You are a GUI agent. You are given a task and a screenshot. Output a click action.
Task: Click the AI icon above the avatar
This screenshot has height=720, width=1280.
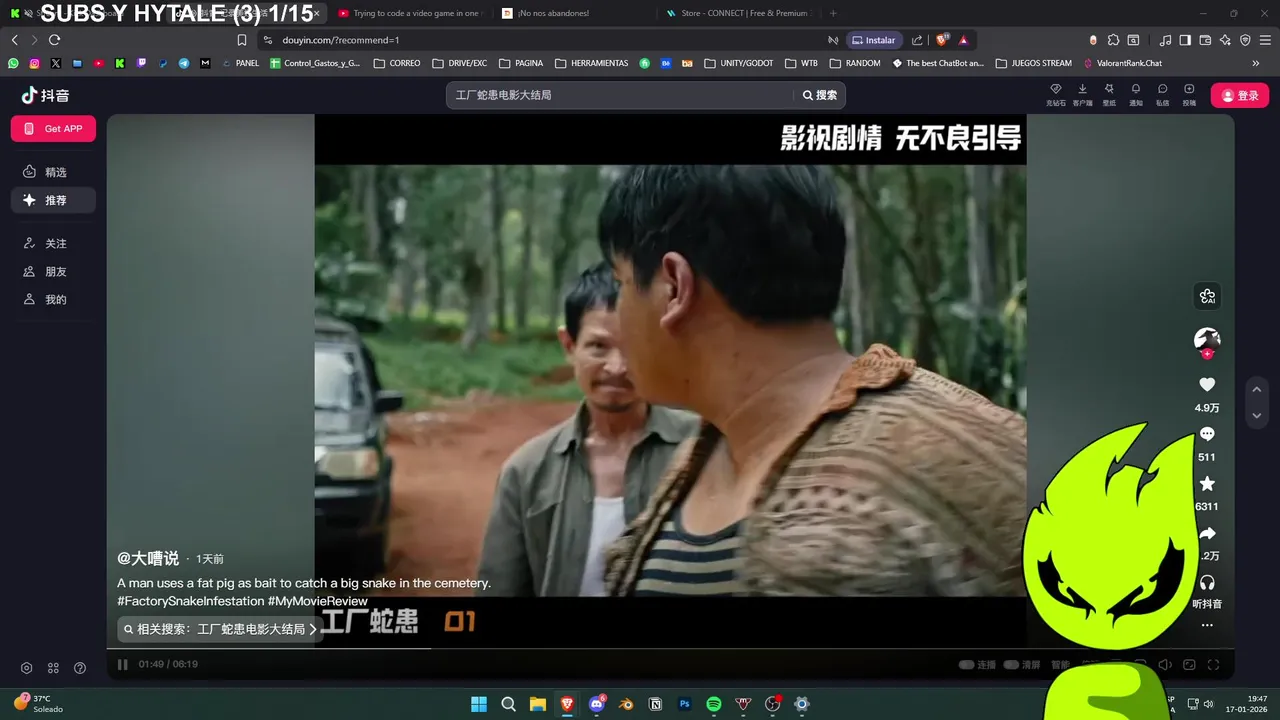pyautogui.click(x=1207, y=296)
